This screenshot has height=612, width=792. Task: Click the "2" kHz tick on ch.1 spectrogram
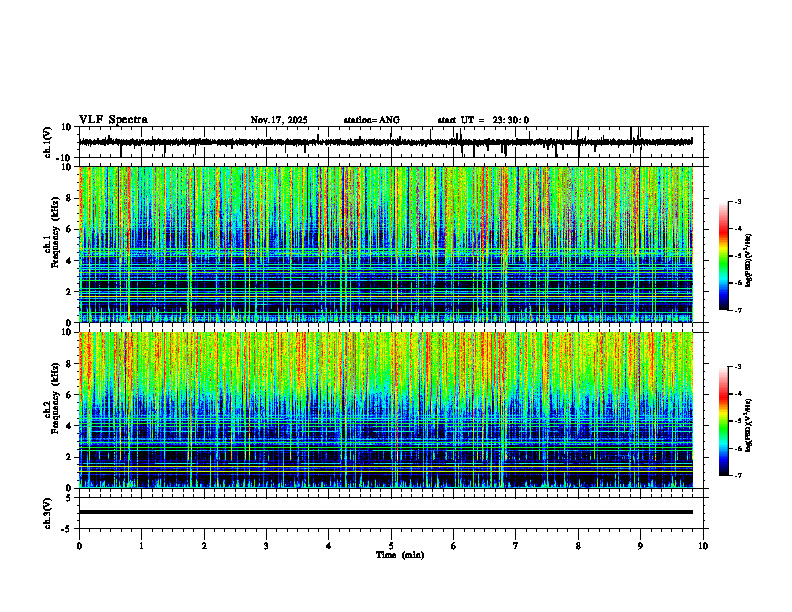coord(68,292)
